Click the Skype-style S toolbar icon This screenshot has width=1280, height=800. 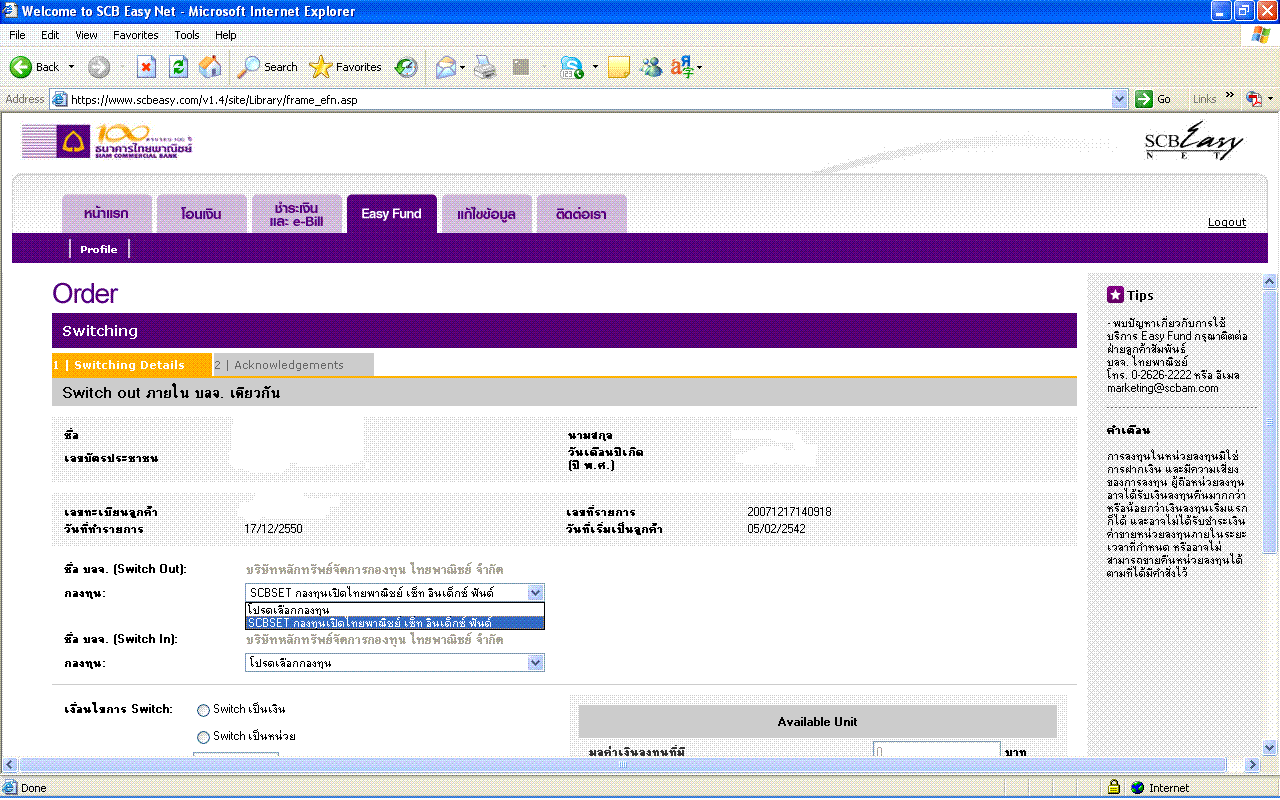573,67
